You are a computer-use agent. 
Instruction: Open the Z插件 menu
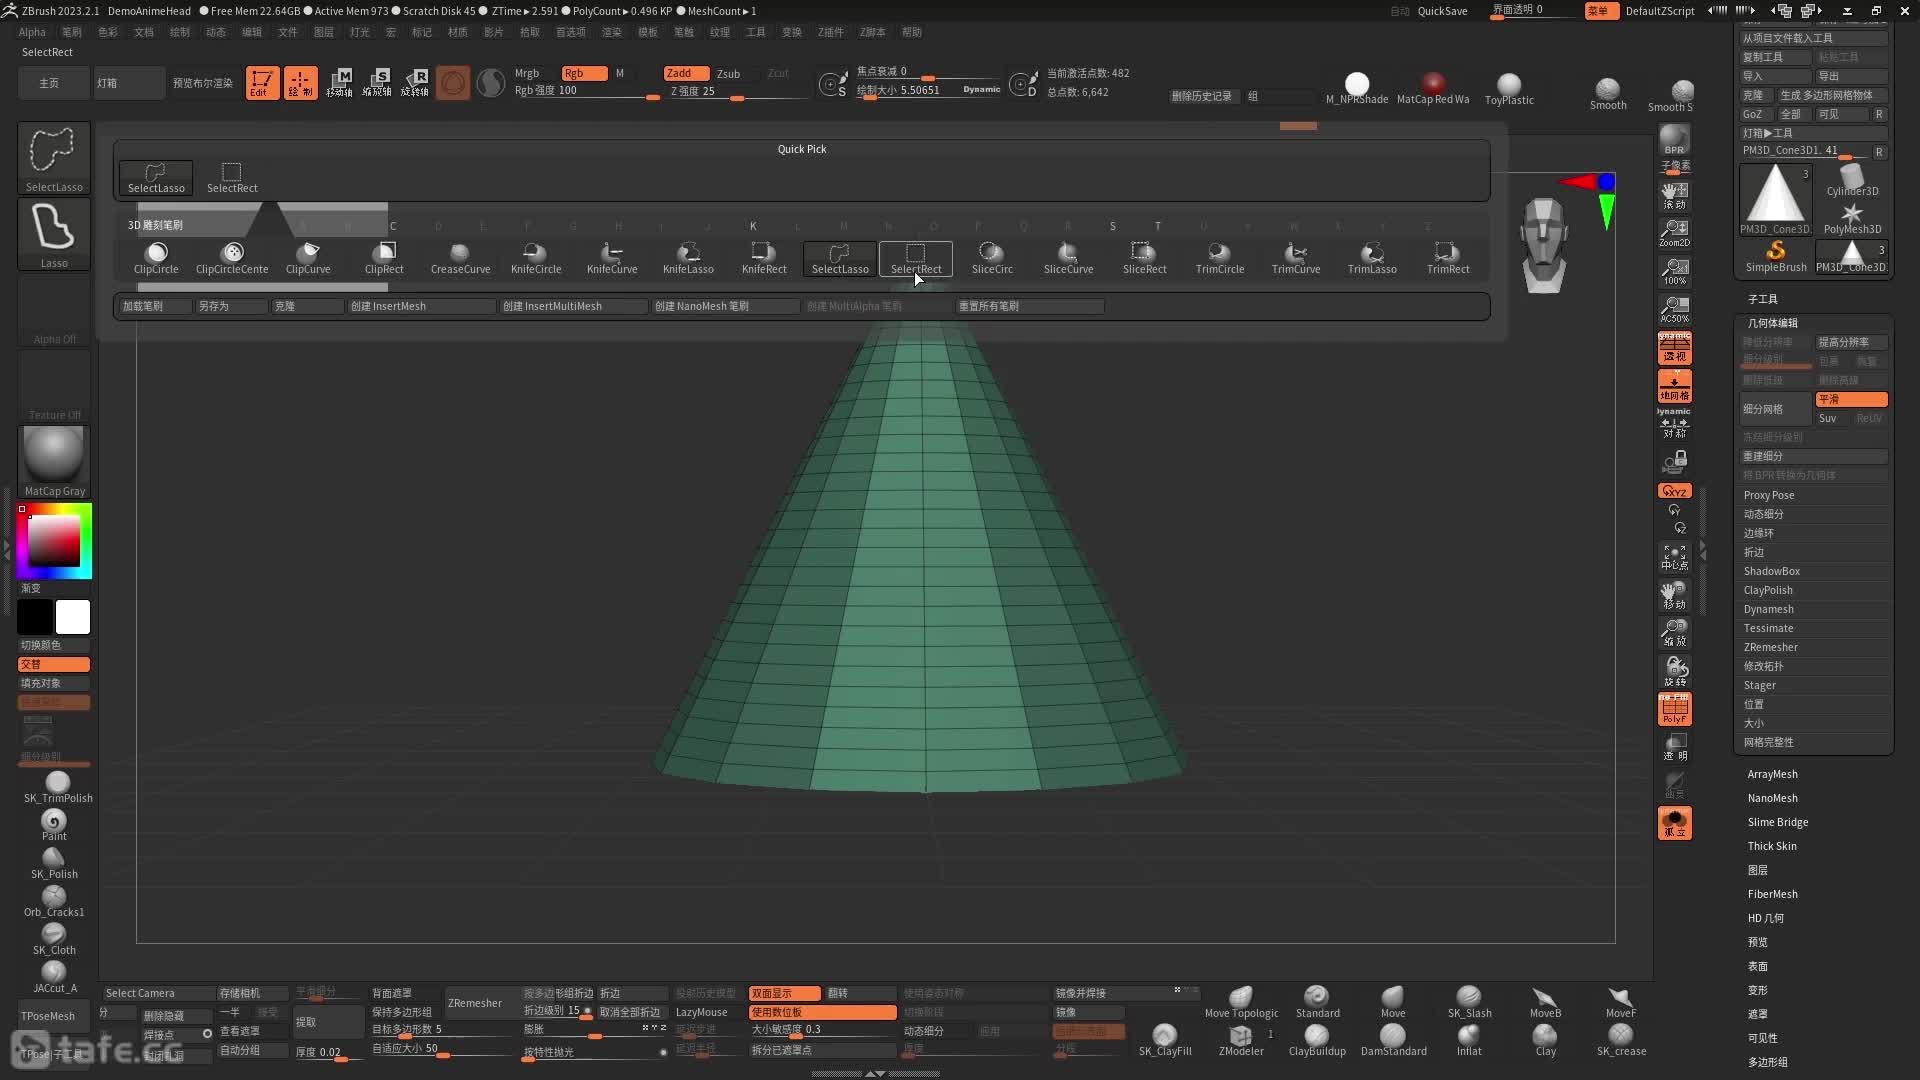click(831, 32)
